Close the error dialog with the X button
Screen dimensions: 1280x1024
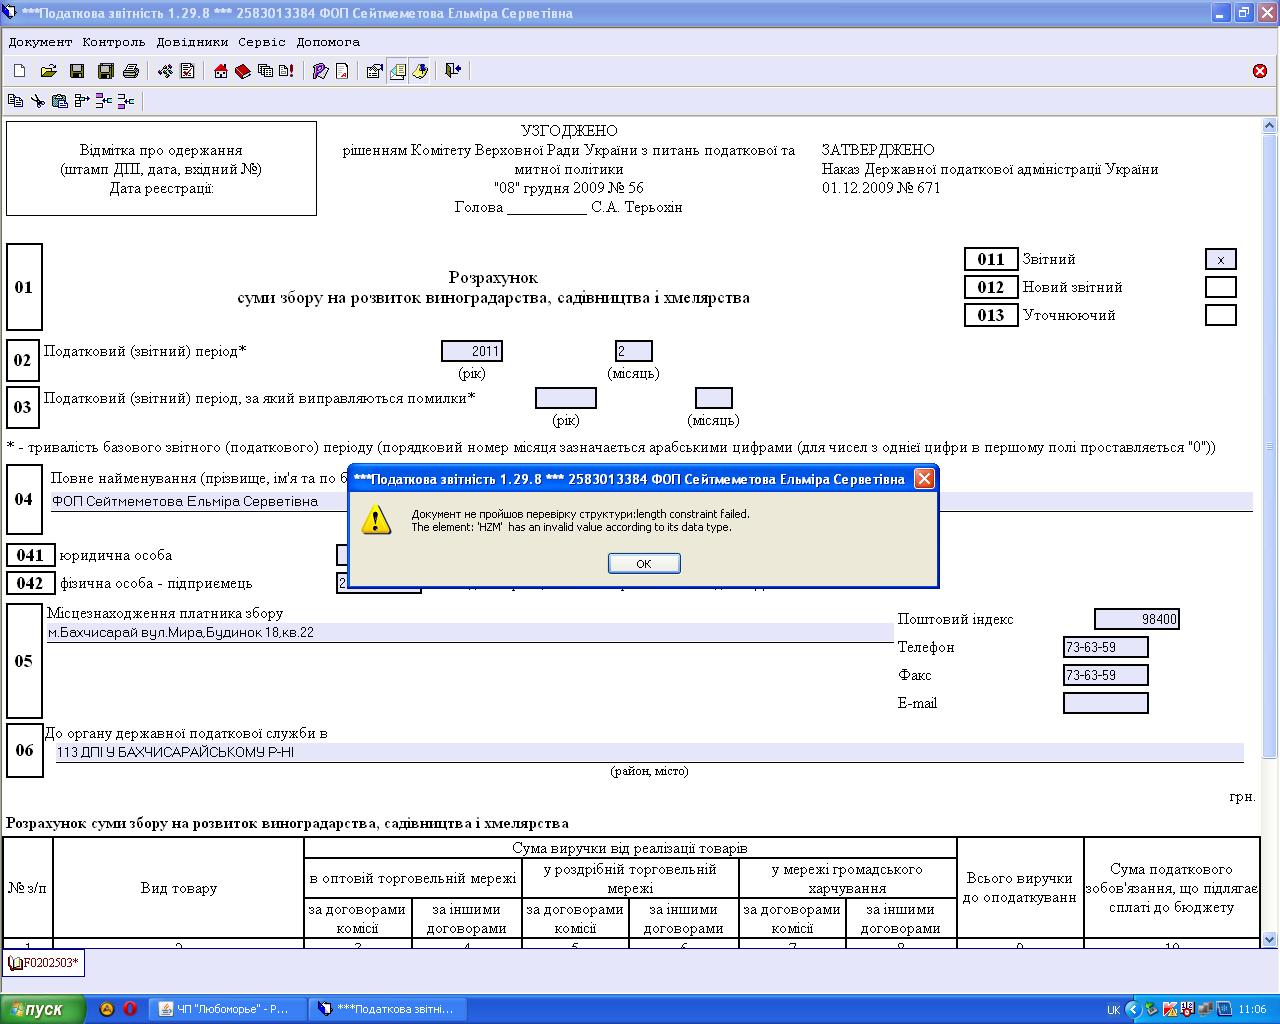[x=925, y=479]
